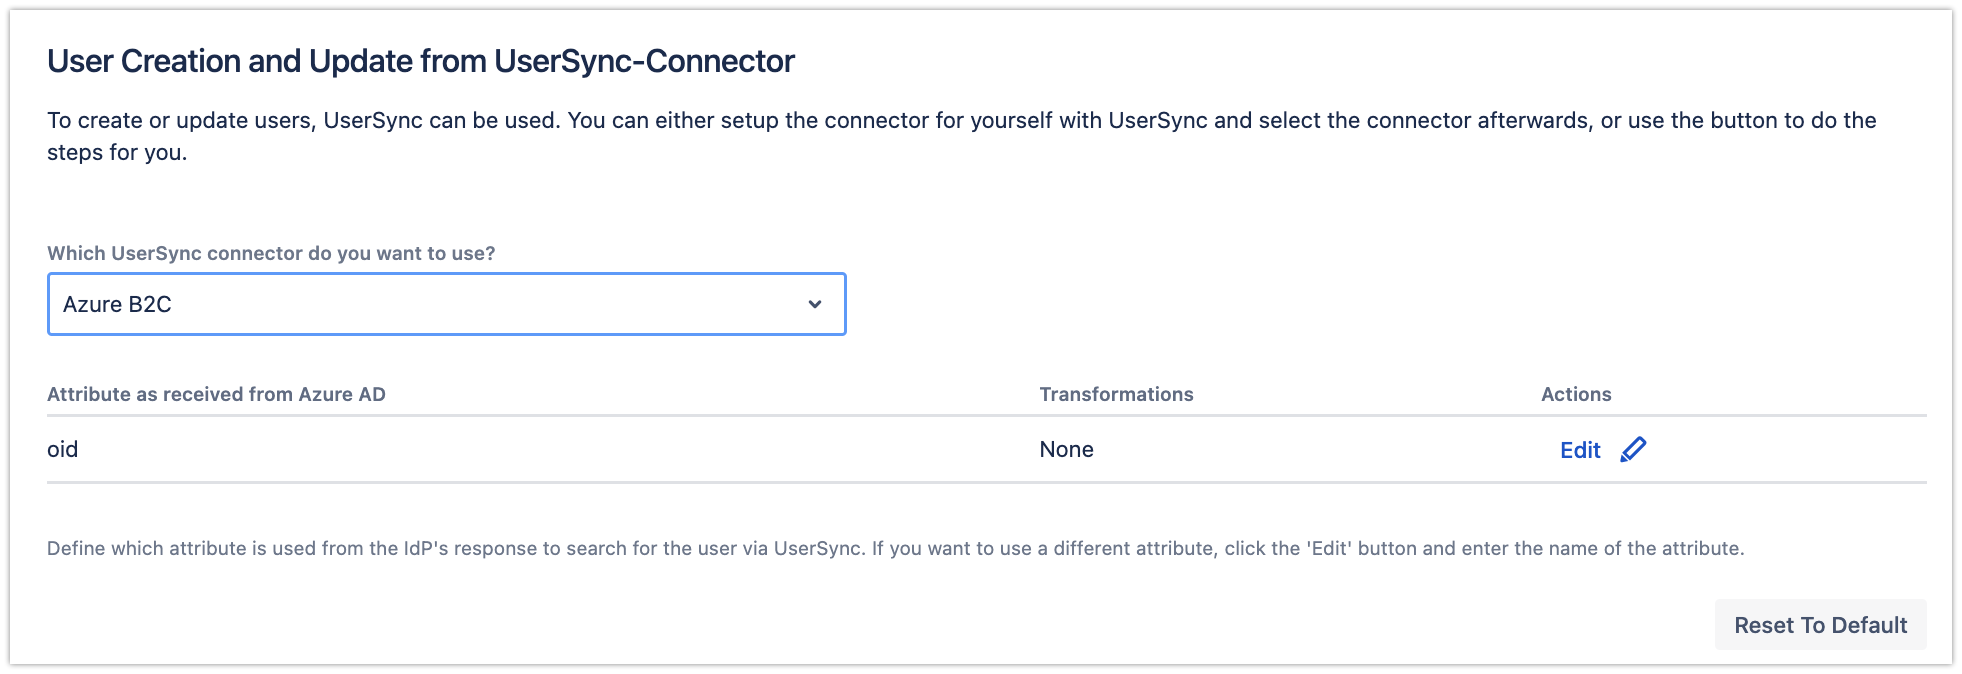Open the Azure B2C connector select box
Image resolution: width=1962 pixels, height=674 pixels.
tap(446, 304)
